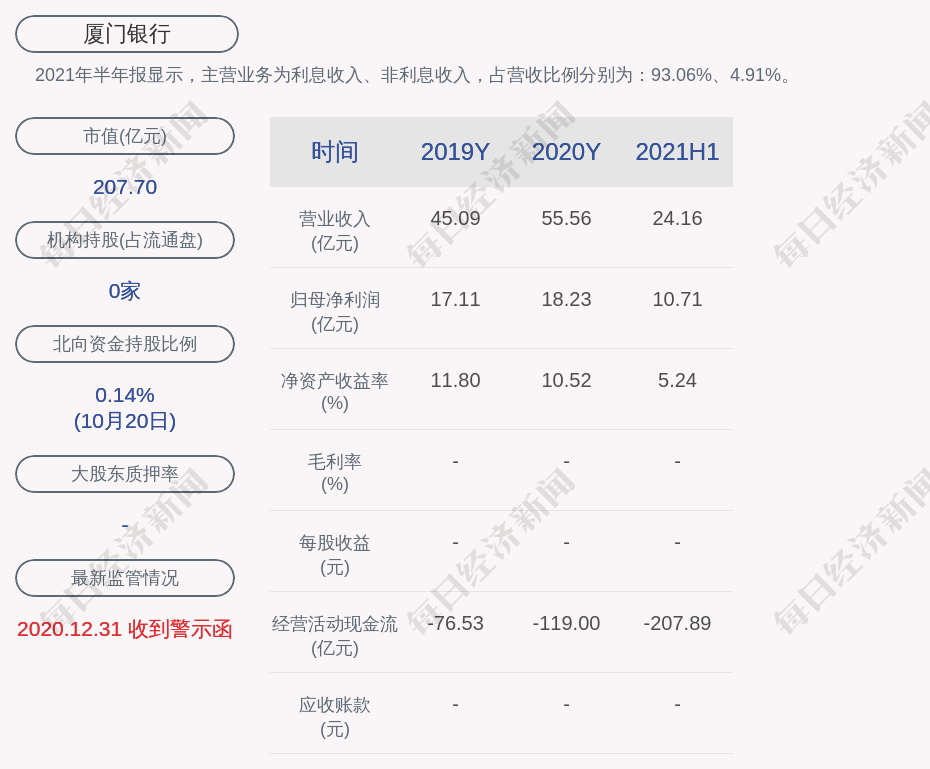Select the 市值(亿元) label pill
The width and height of the screenshot is (930, 769).
[x=125, y=136]
